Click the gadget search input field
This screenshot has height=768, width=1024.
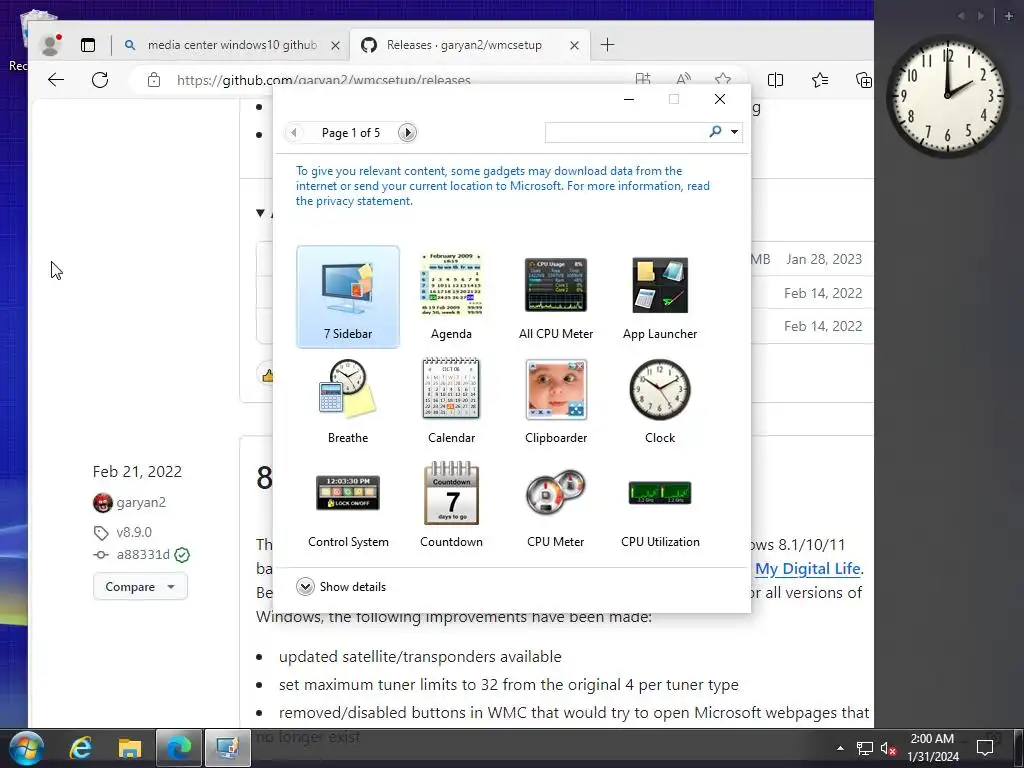(627, 132)
